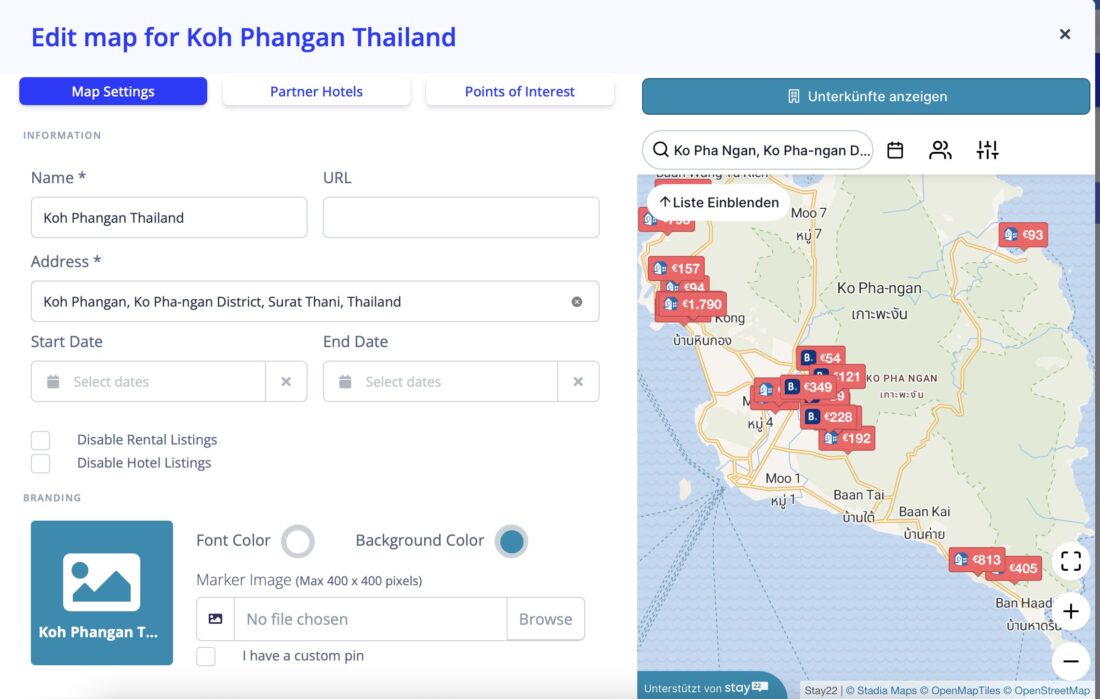Zoom out on the map
1100x699 pixels.
1071,661
